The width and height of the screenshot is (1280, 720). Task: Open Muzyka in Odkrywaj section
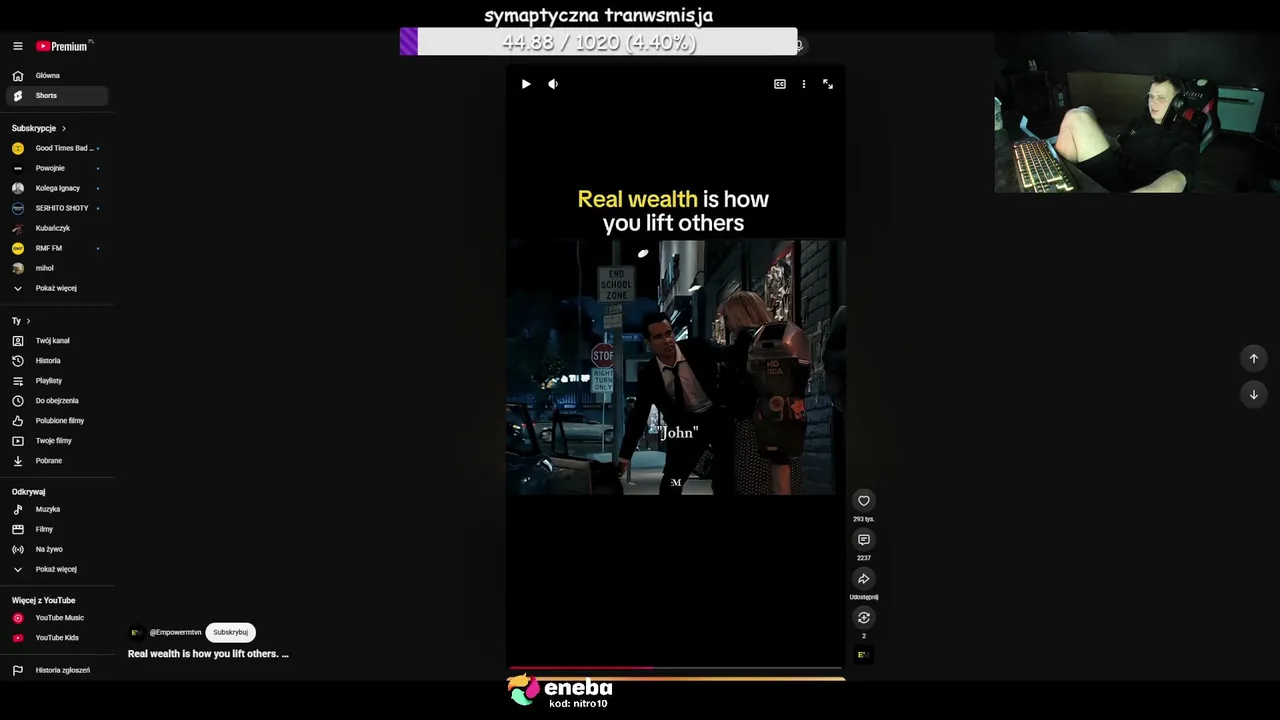coord(57,509)
